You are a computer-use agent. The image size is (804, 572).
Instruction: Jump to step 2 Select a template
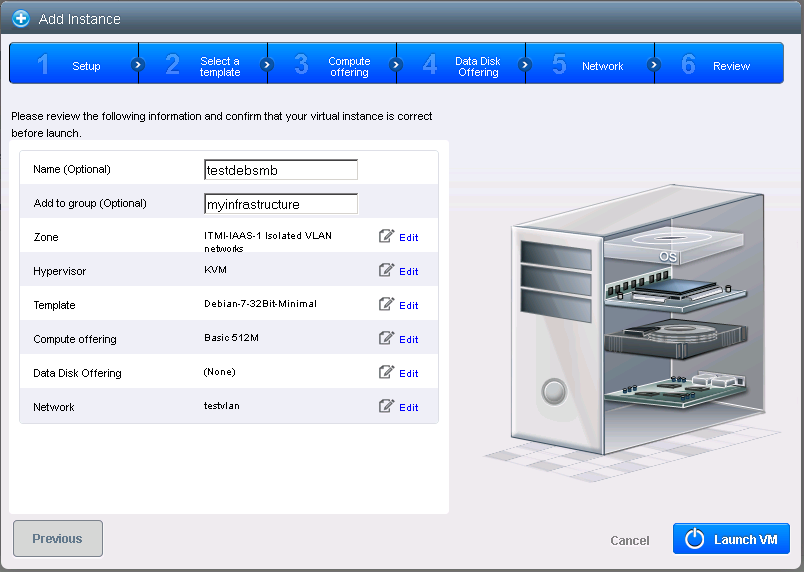point(204,66)
